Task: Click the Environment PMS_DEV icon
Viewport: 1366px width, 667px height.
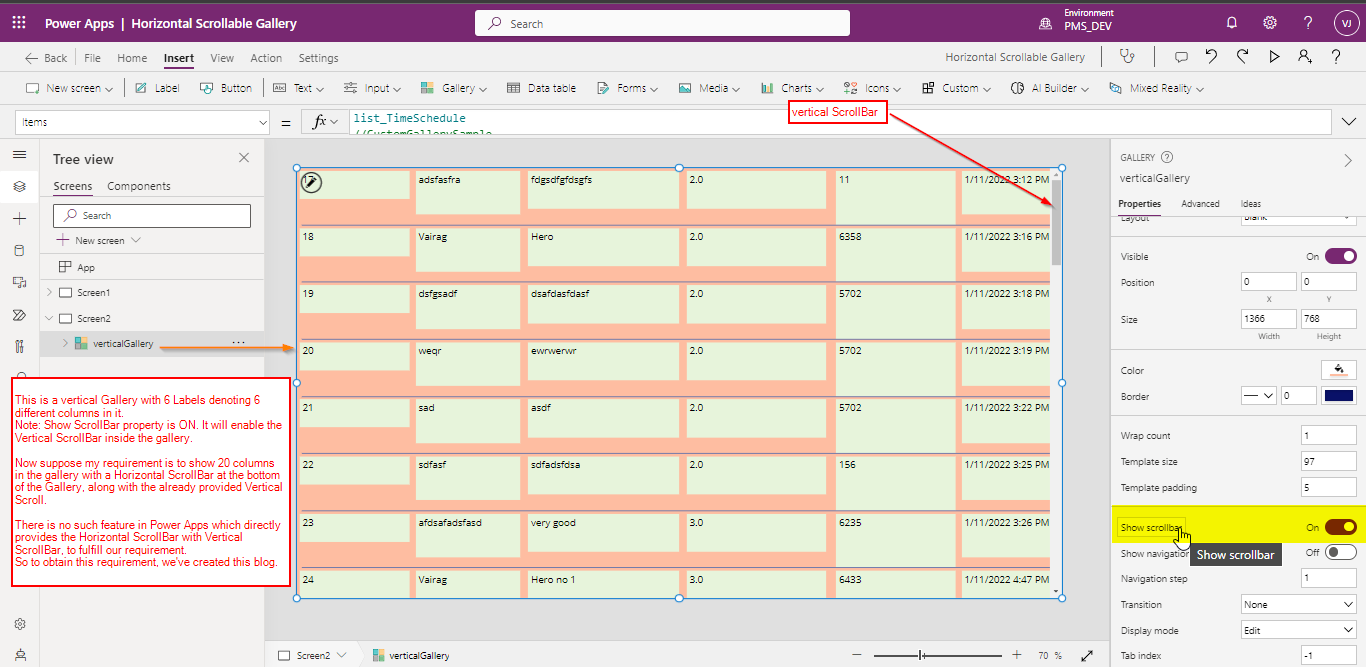Action: 1046,23
